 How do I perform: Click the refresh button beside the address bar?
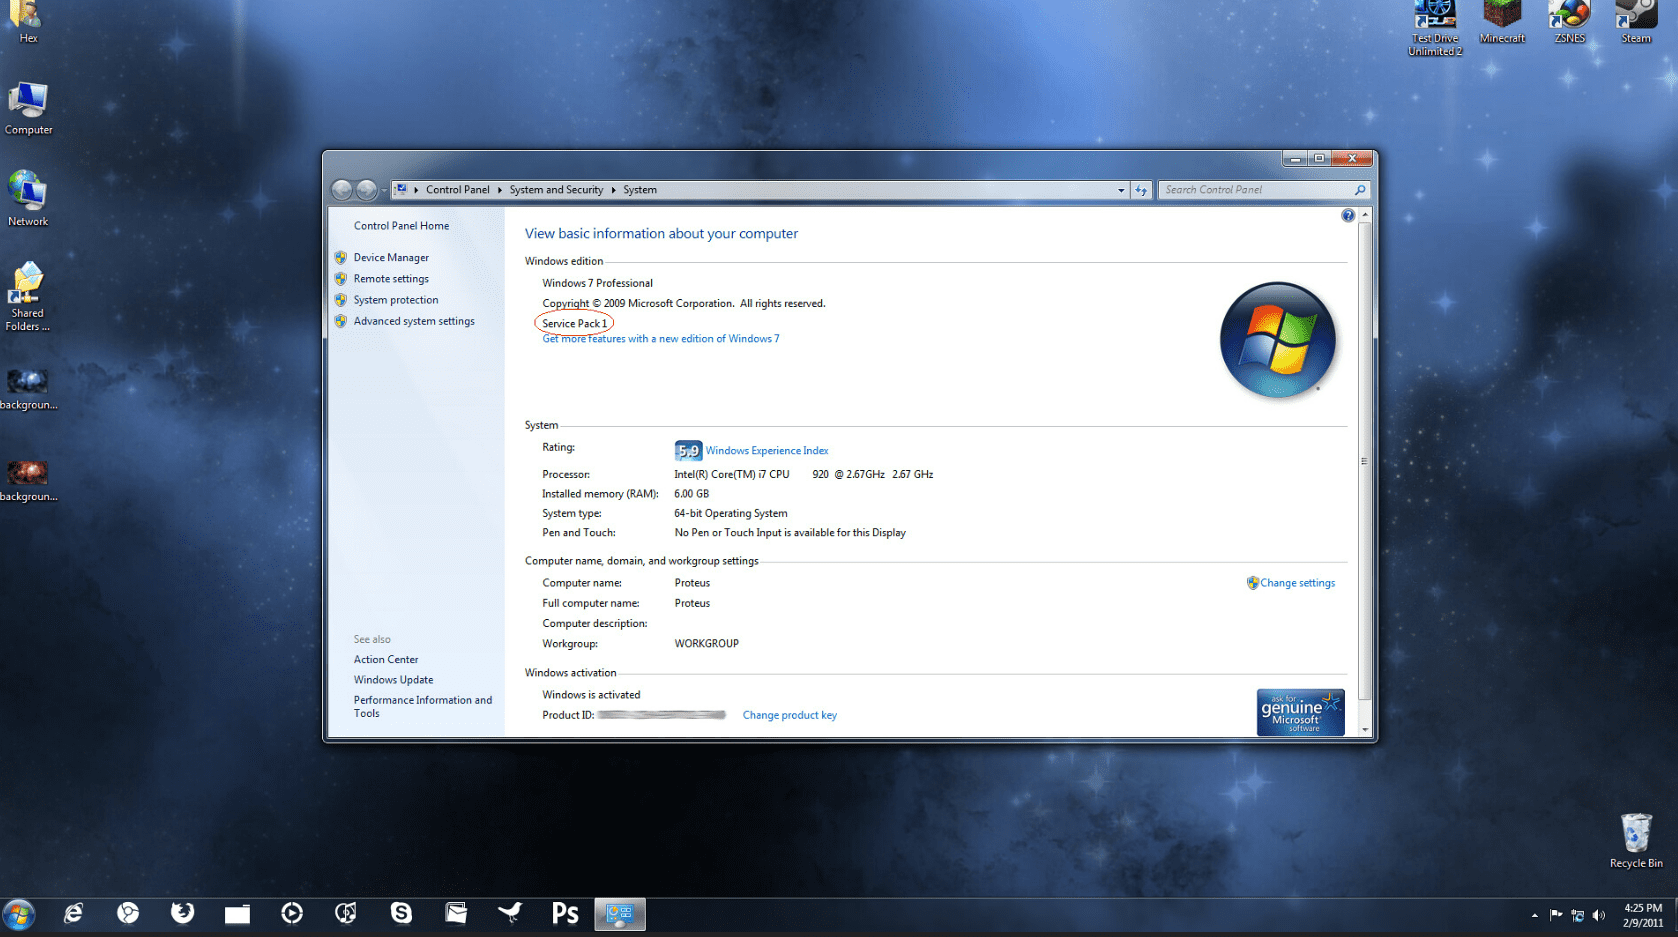[x=1141, y=190]
